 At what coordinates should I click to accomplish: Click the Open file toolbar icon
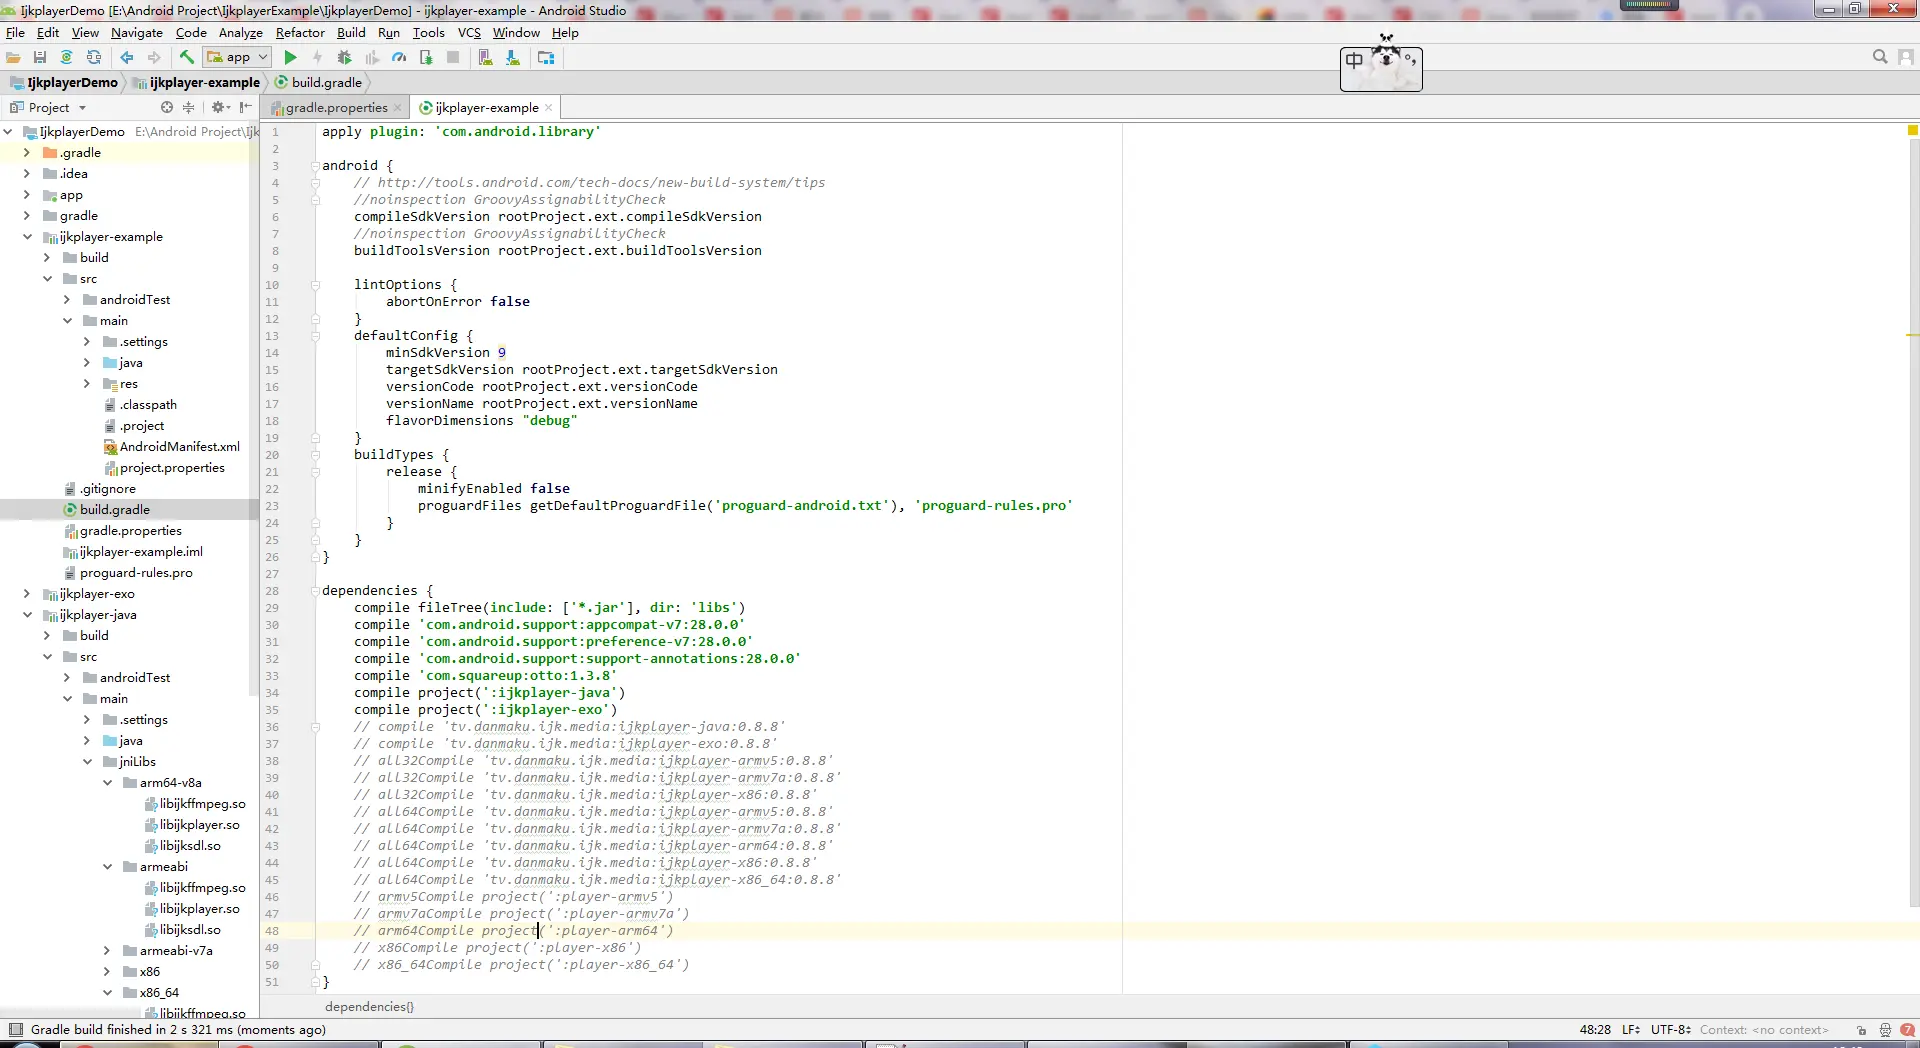tap(14, 58)
